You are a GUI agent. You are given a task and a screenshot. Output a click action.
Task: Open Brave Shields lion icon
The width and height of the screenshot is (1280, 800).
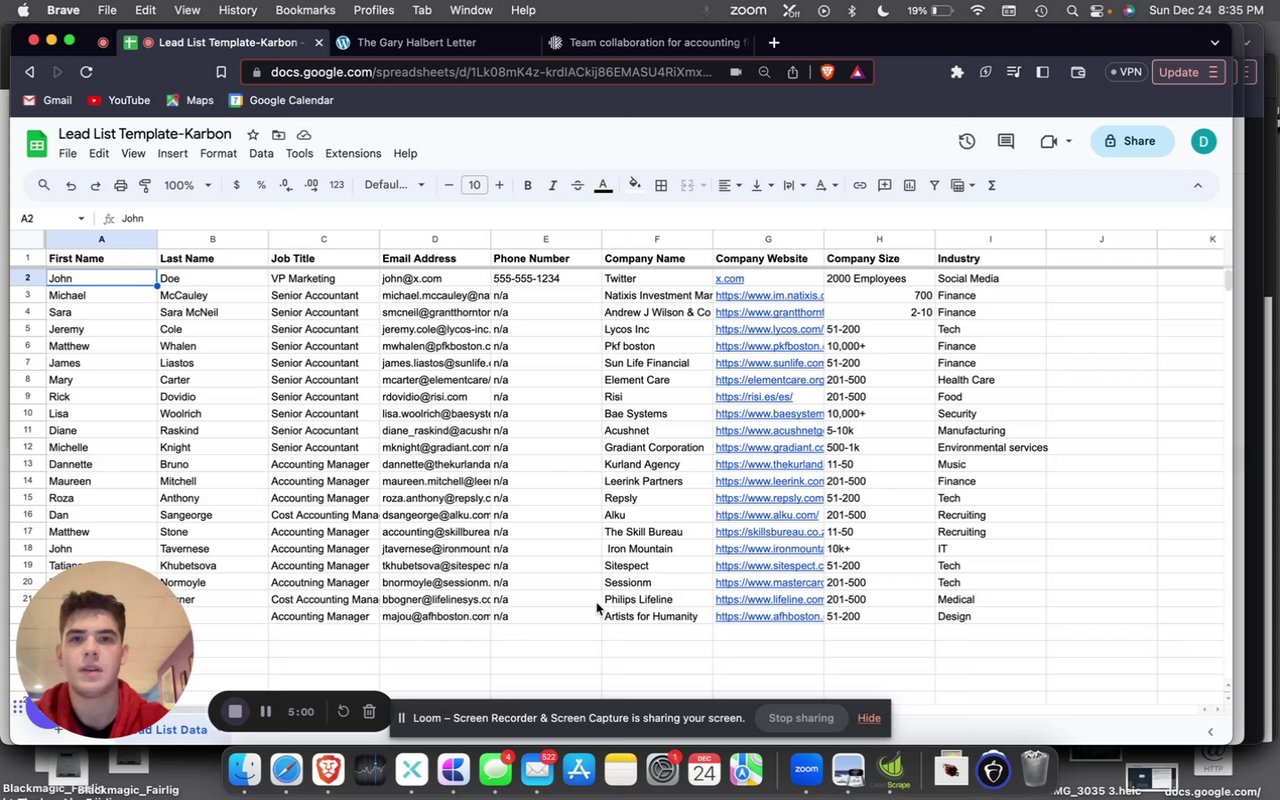(x=827, y=72)
